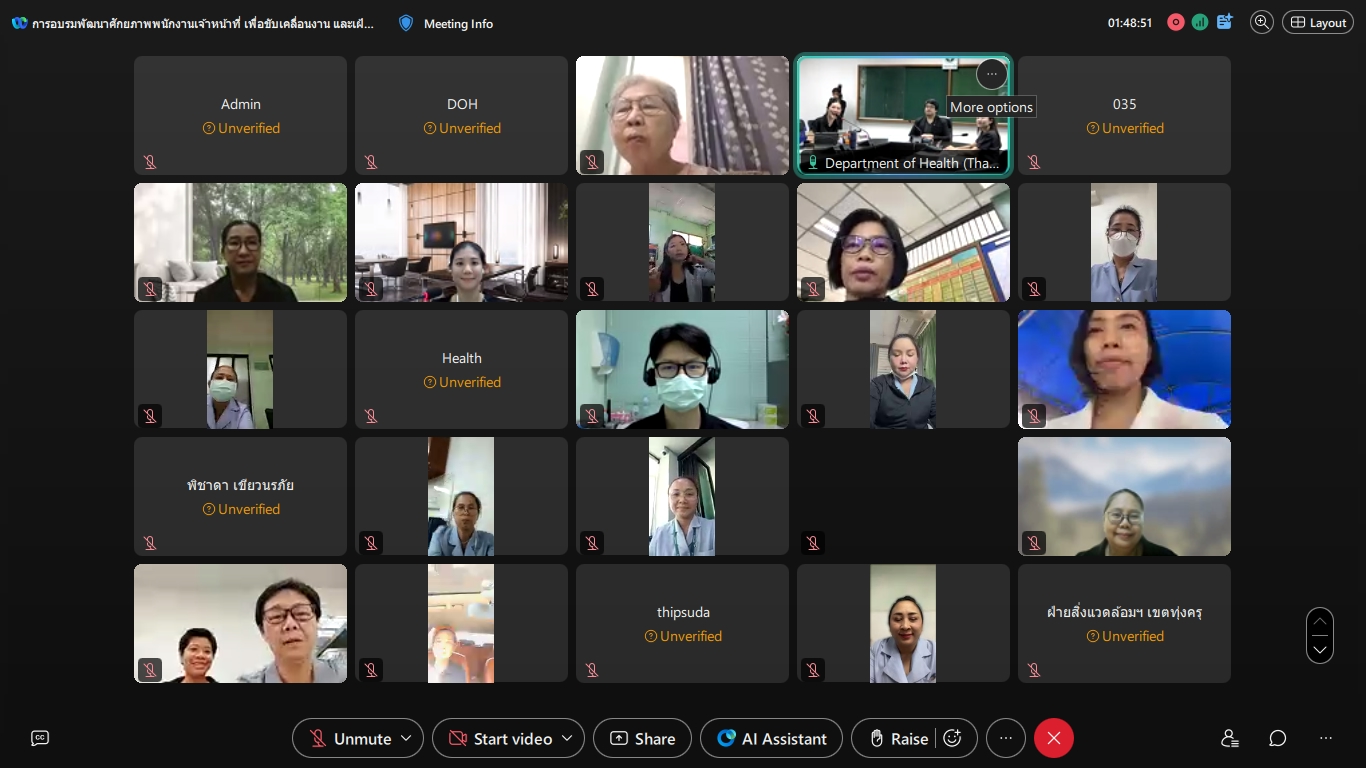Open the green meeting statistics icon
1366x768 pixels.
(x=1200, y=22)
